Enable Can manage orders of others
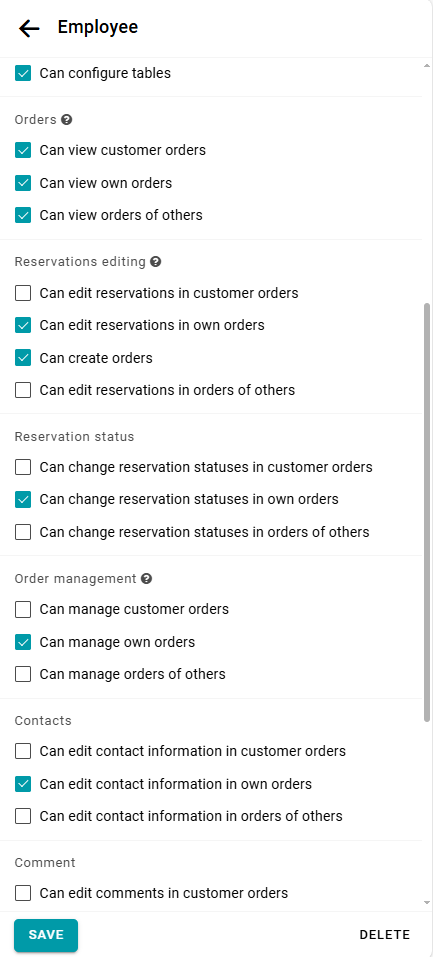The image size is (433, 957). [23, 674]
